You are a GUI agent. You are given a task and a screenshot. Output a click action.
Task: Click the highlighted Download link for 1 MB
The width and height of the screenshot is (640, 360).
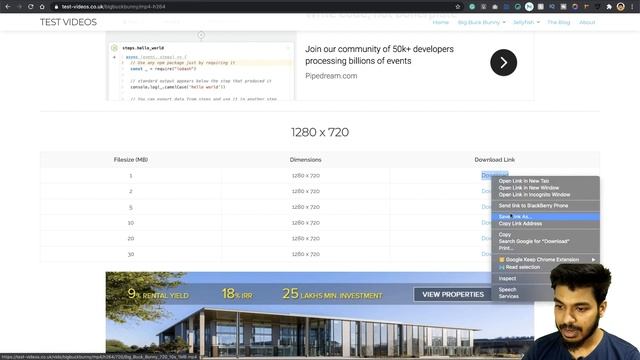[494, 176]
